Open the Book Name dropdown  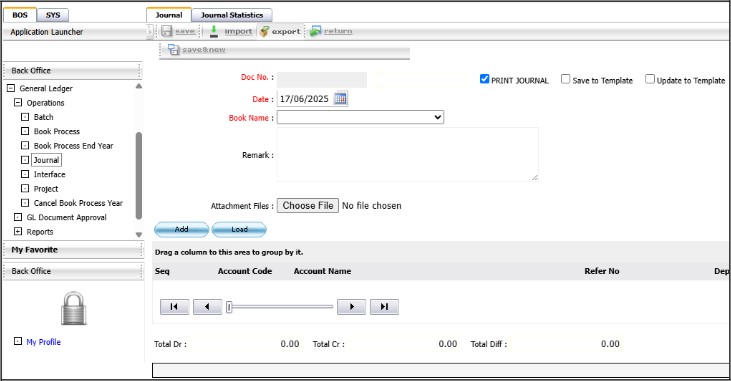click(x=360, y=117)
